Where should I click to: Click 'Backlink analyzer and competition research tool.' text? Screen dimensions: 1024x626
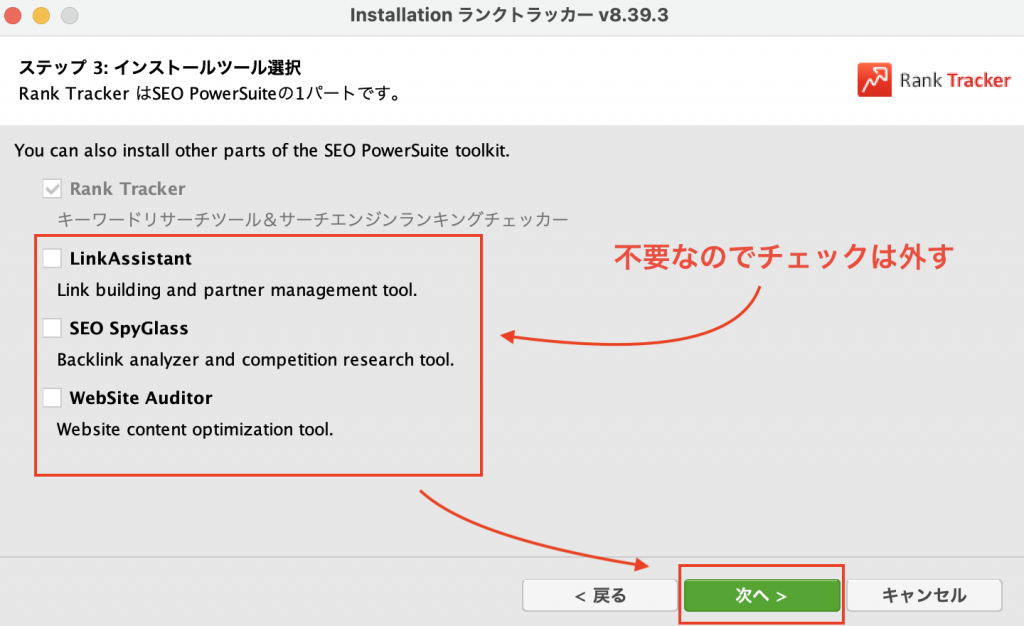[x=255, y=360]
